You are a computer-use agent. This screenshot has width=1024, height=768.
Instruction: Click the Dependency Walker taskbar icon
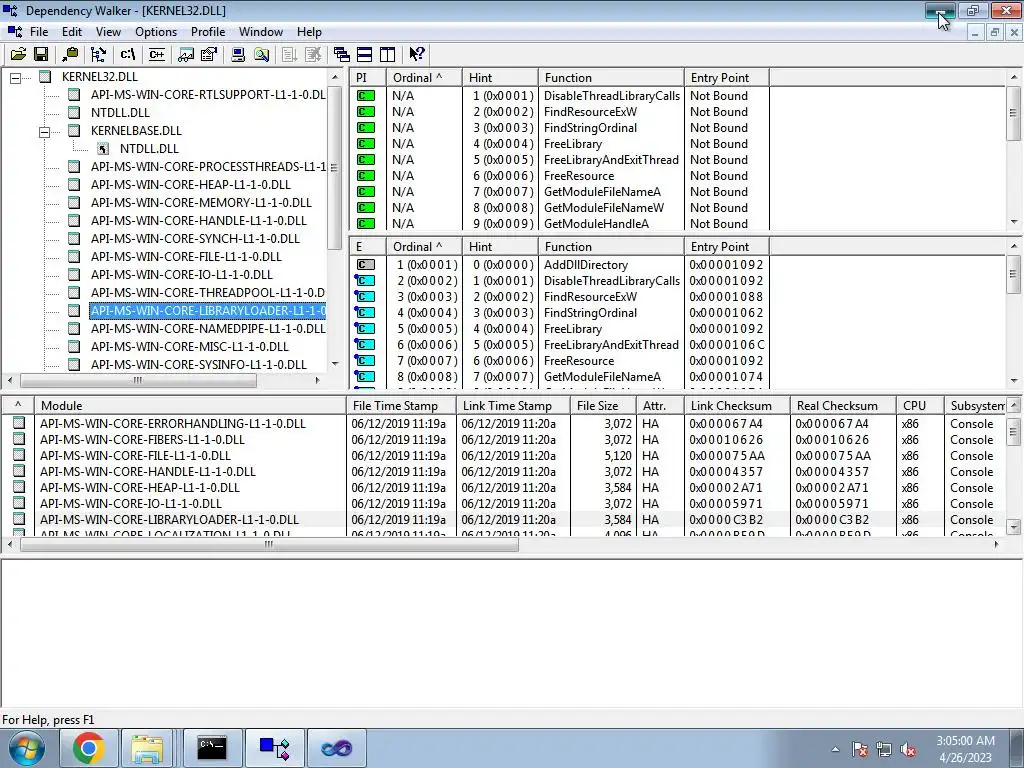coord(274,748)
